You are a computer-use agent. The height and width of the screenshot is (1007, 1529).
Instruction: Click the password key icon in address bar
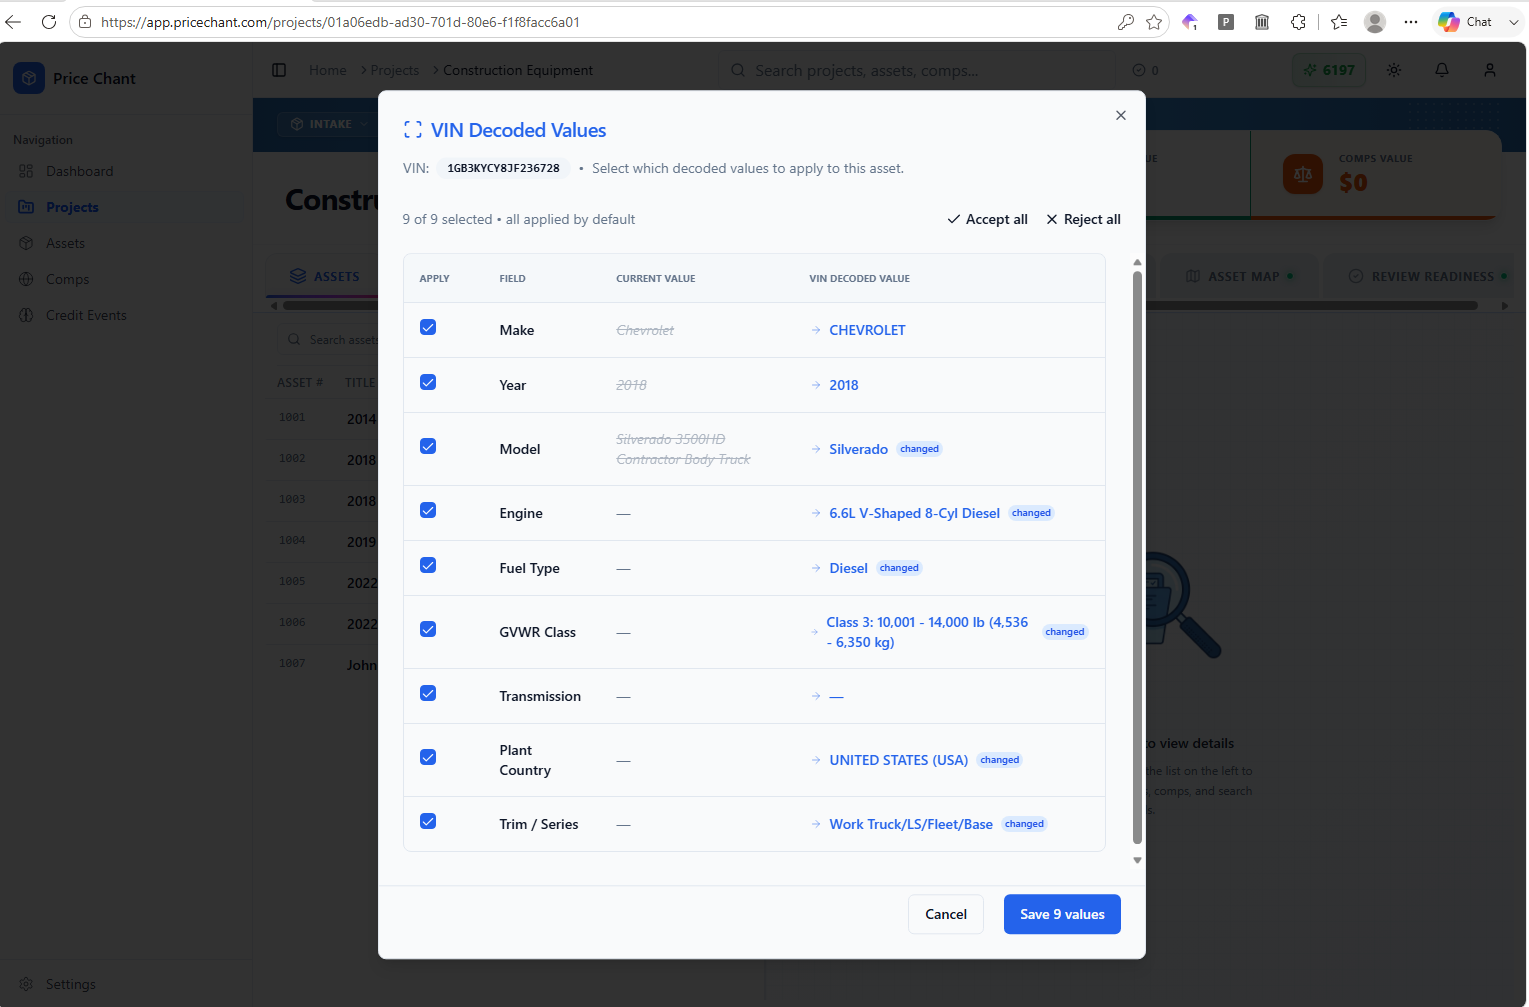1126,21
